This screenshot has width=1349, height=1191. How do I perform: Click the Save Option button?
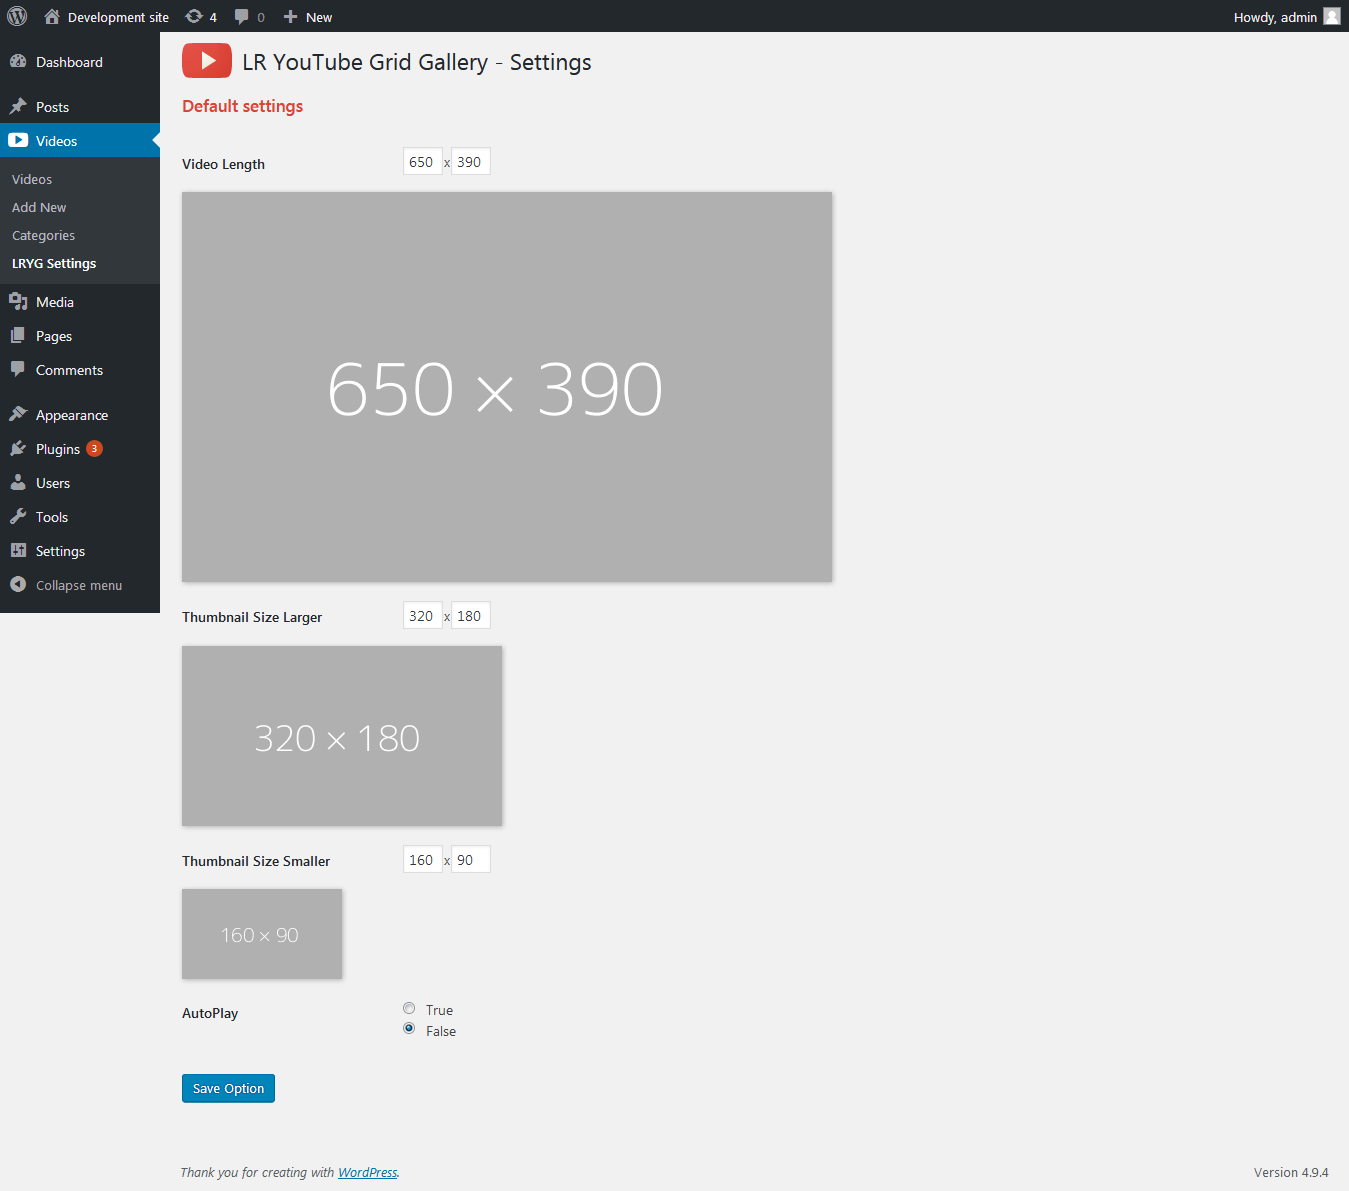(x=228, y=1088)
